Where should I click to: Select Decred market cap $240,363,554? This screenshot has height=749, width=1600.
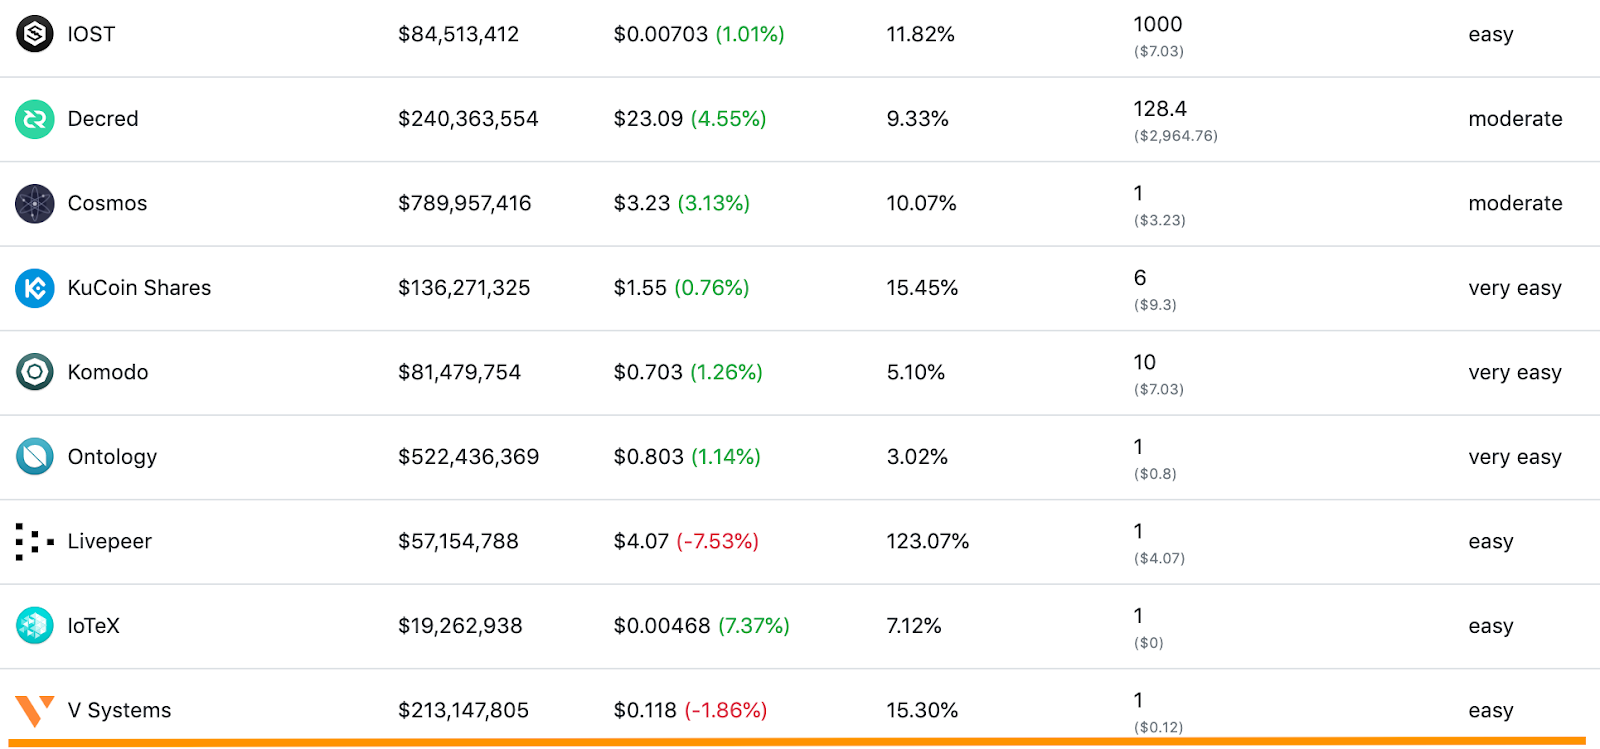[468, 119]
